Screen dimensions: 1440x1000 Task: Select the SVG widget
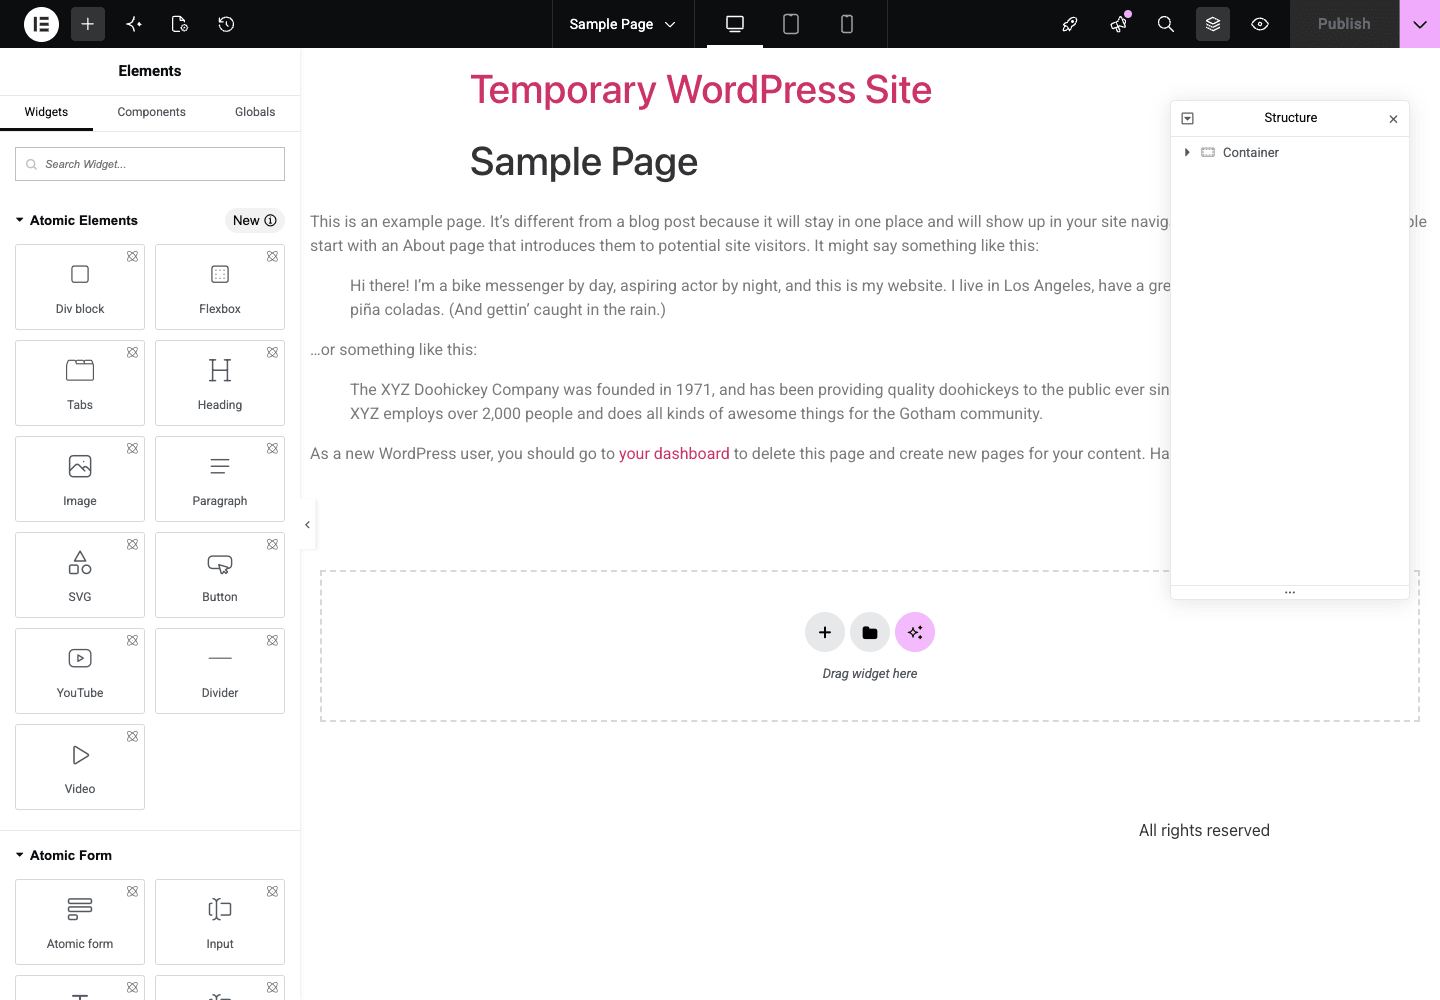coord(80,575)
